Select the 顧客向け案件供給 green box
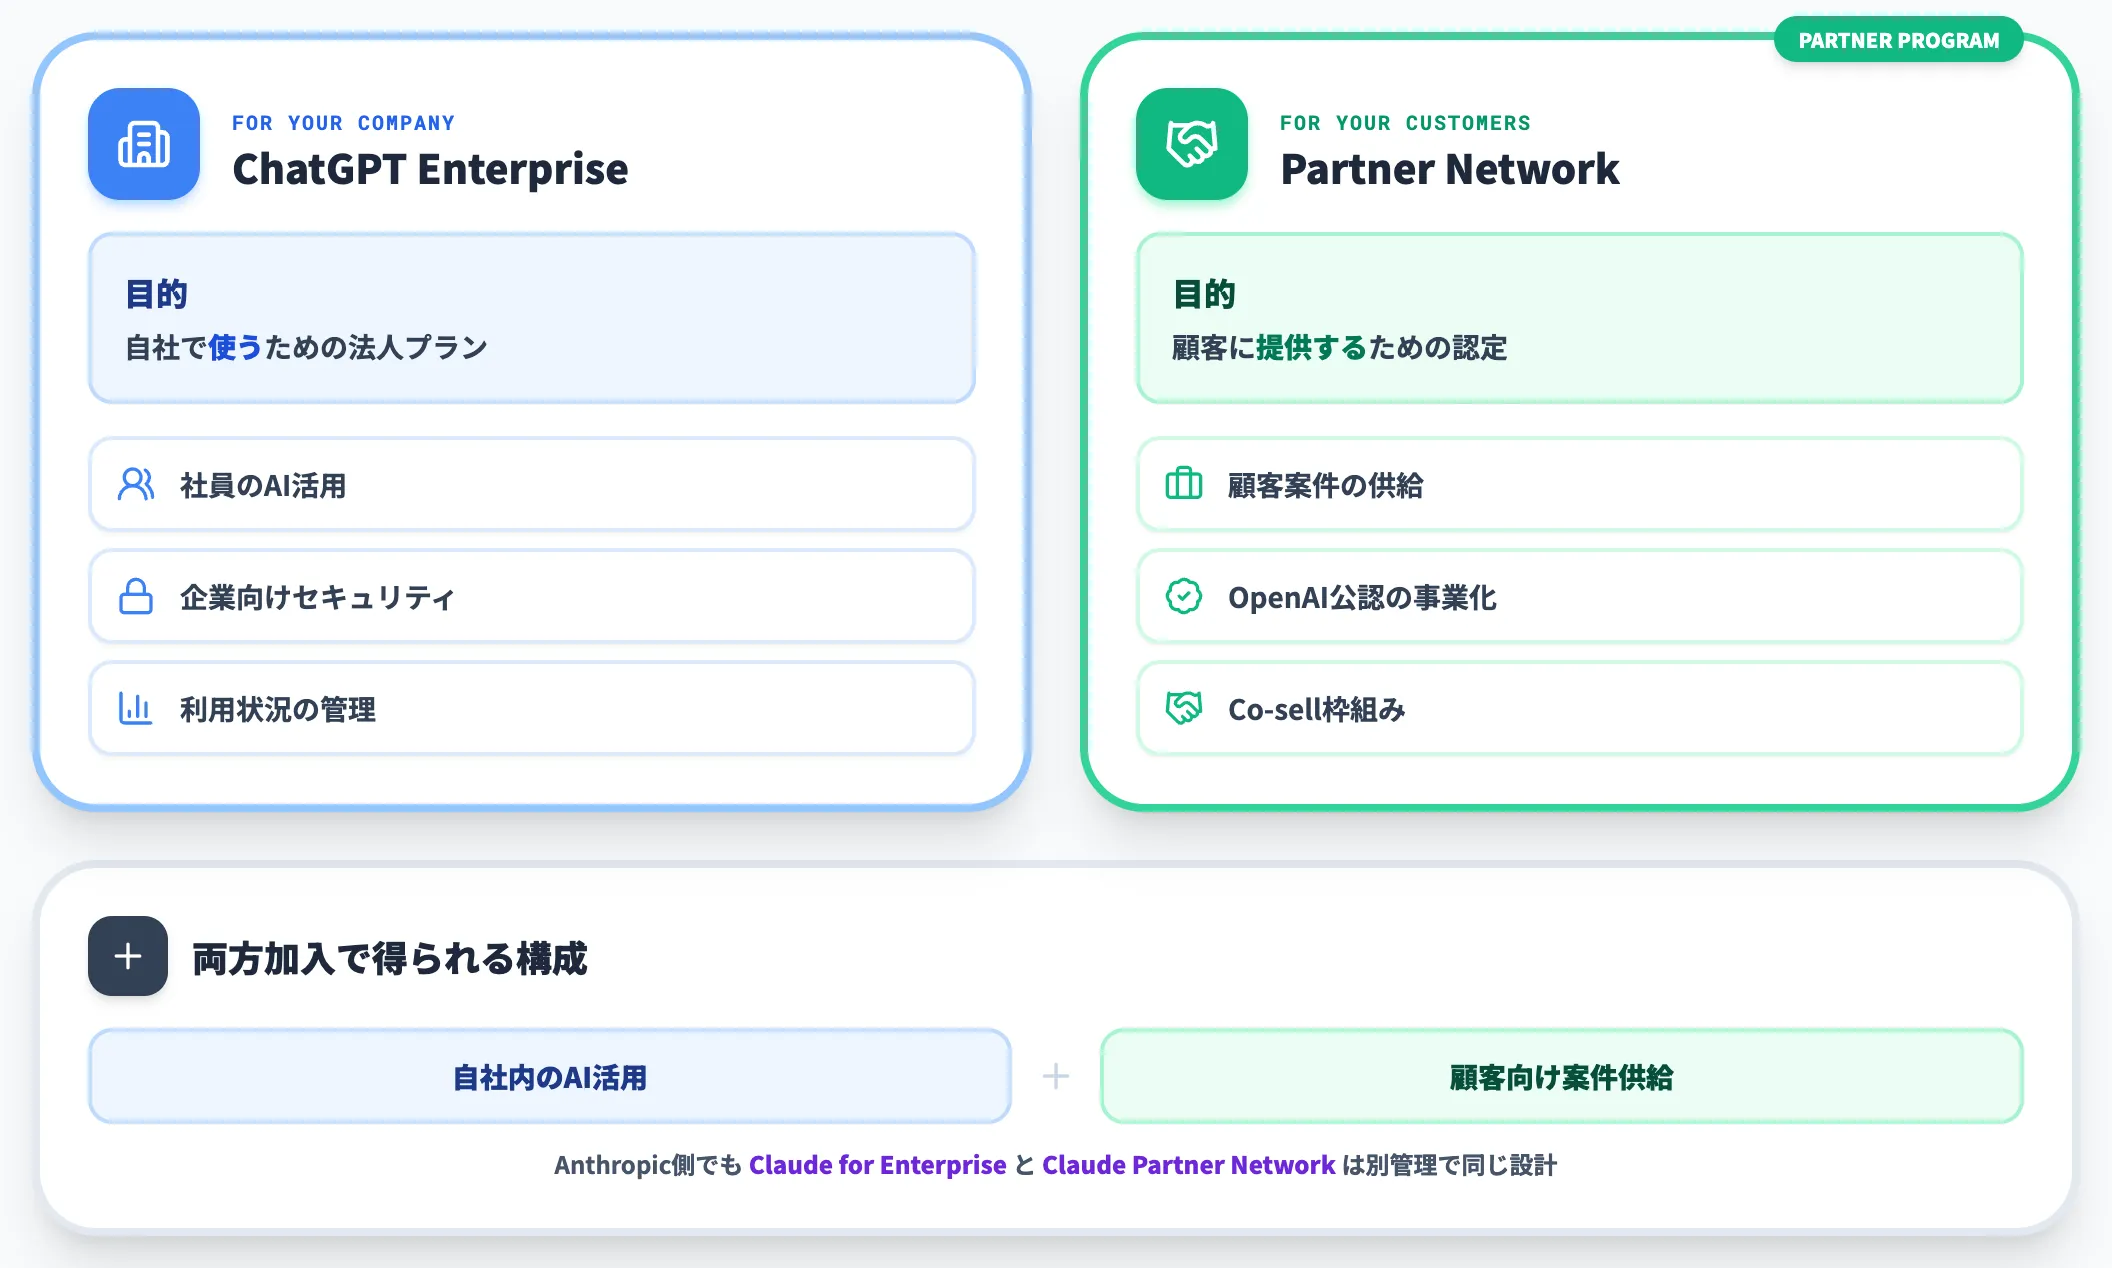Viewport: 2112px width, 1268px height. (x=1562, y=1076)
